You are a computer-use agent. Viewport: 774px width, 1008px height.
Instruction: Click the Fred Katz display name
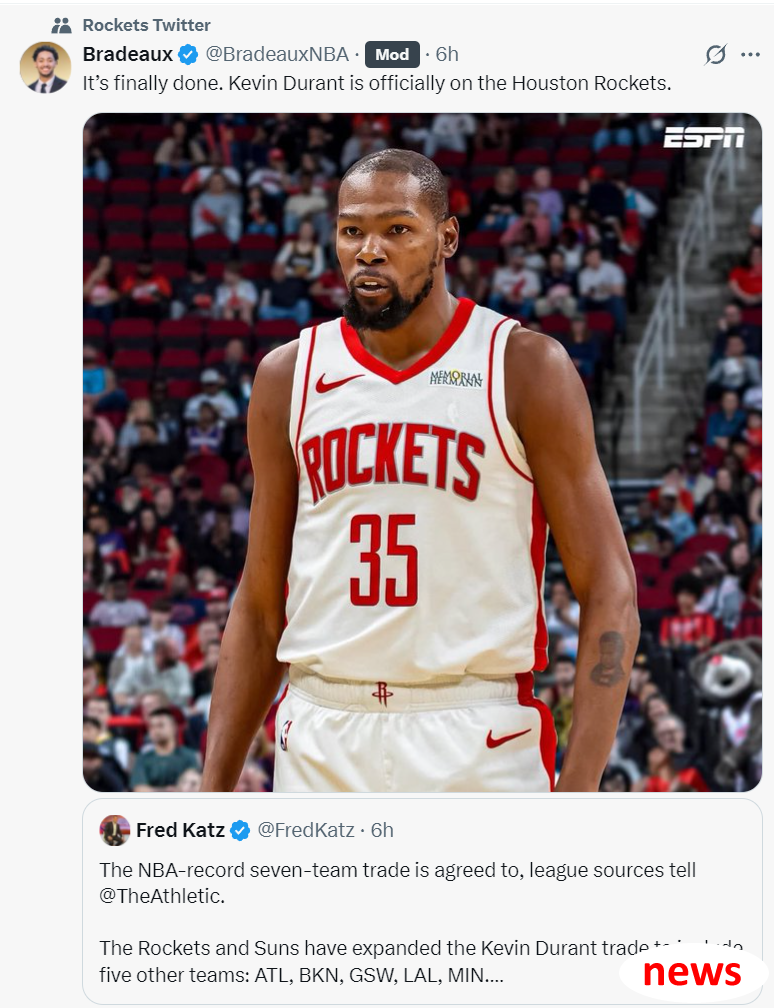point(180,830)
